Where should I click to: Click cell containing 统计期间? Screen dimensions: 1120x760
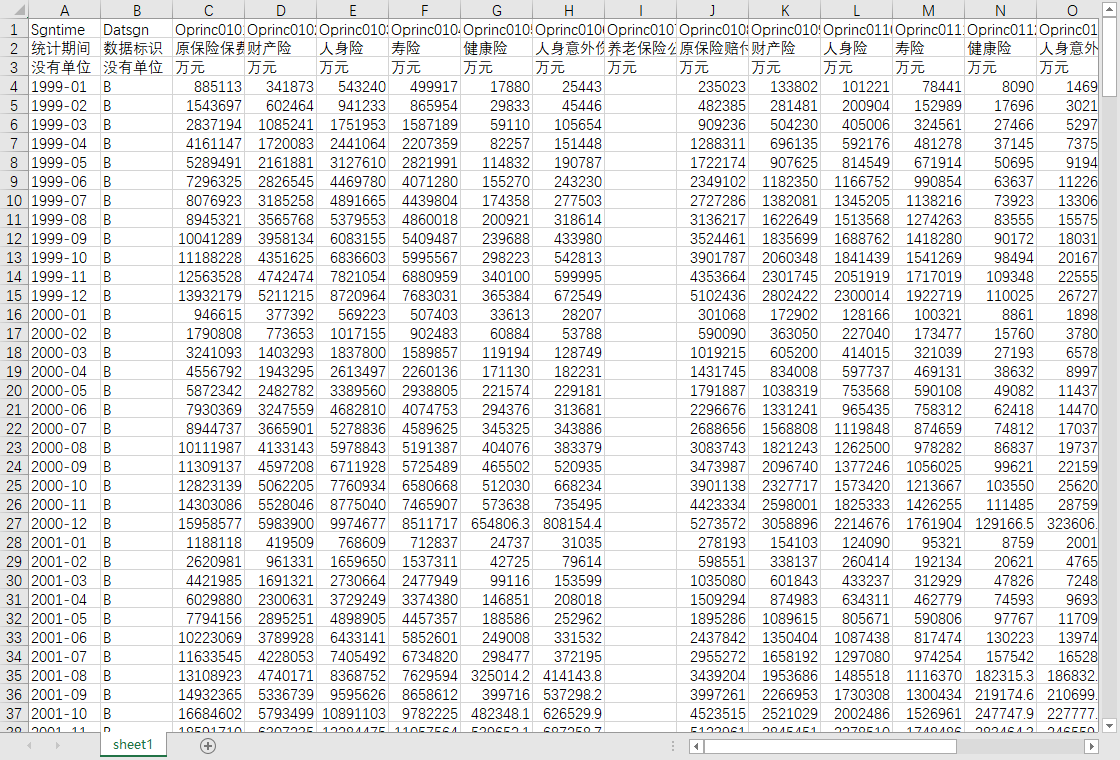[64, 49]
